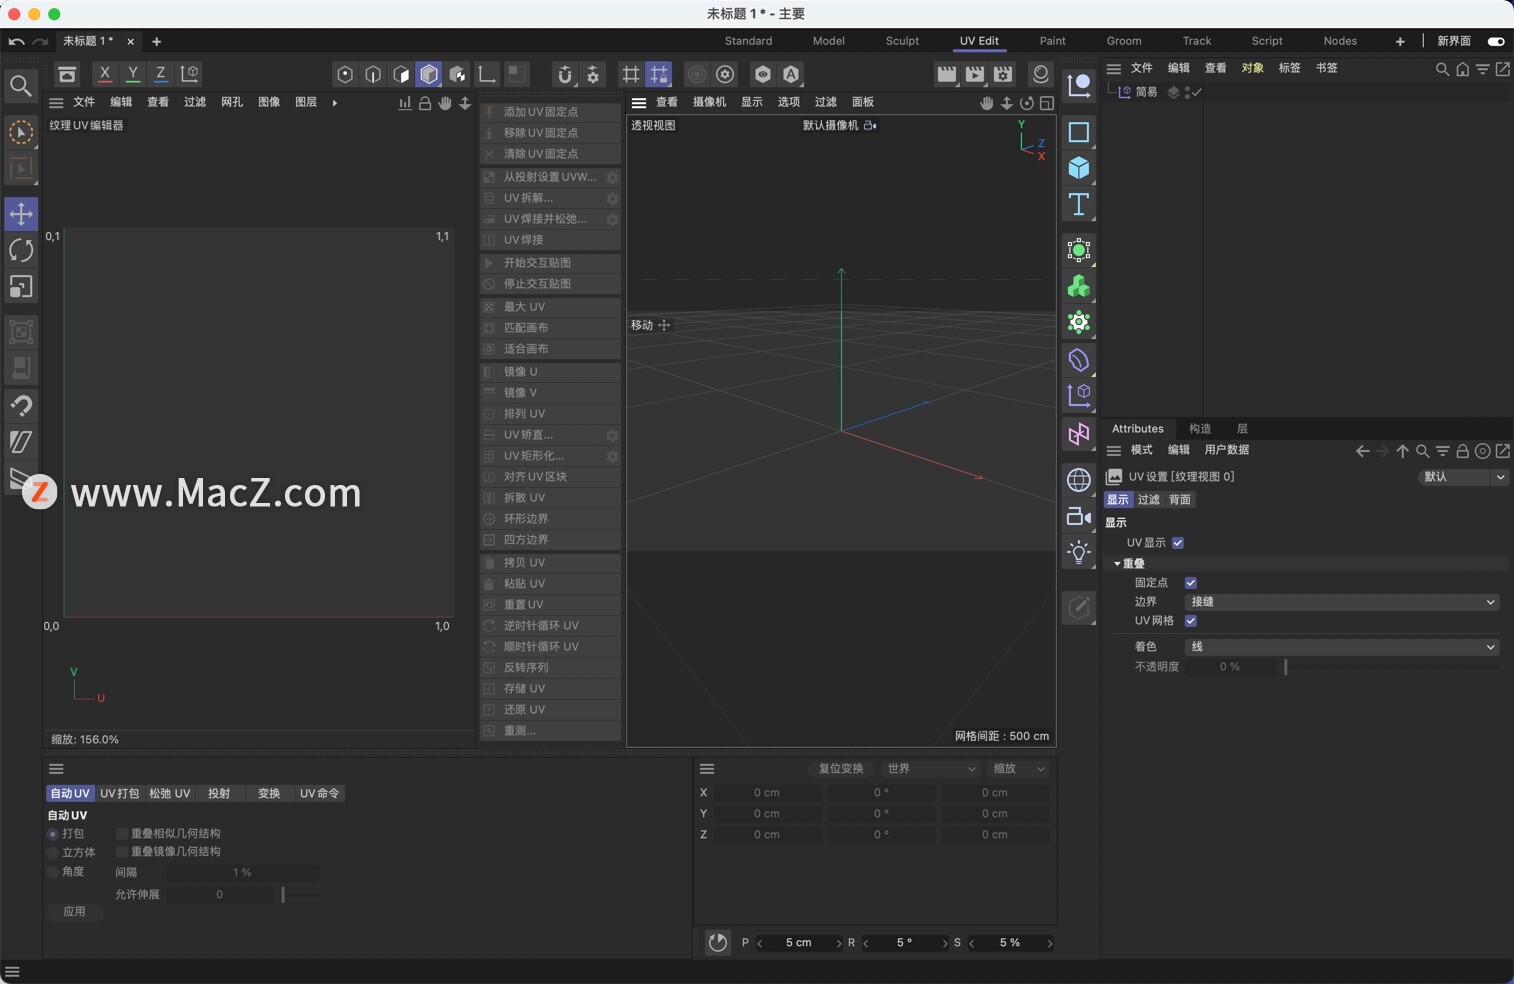Open the 对象 menu in Object Manager
The image size is (1514, 984).
click(x=1252, y=68)
